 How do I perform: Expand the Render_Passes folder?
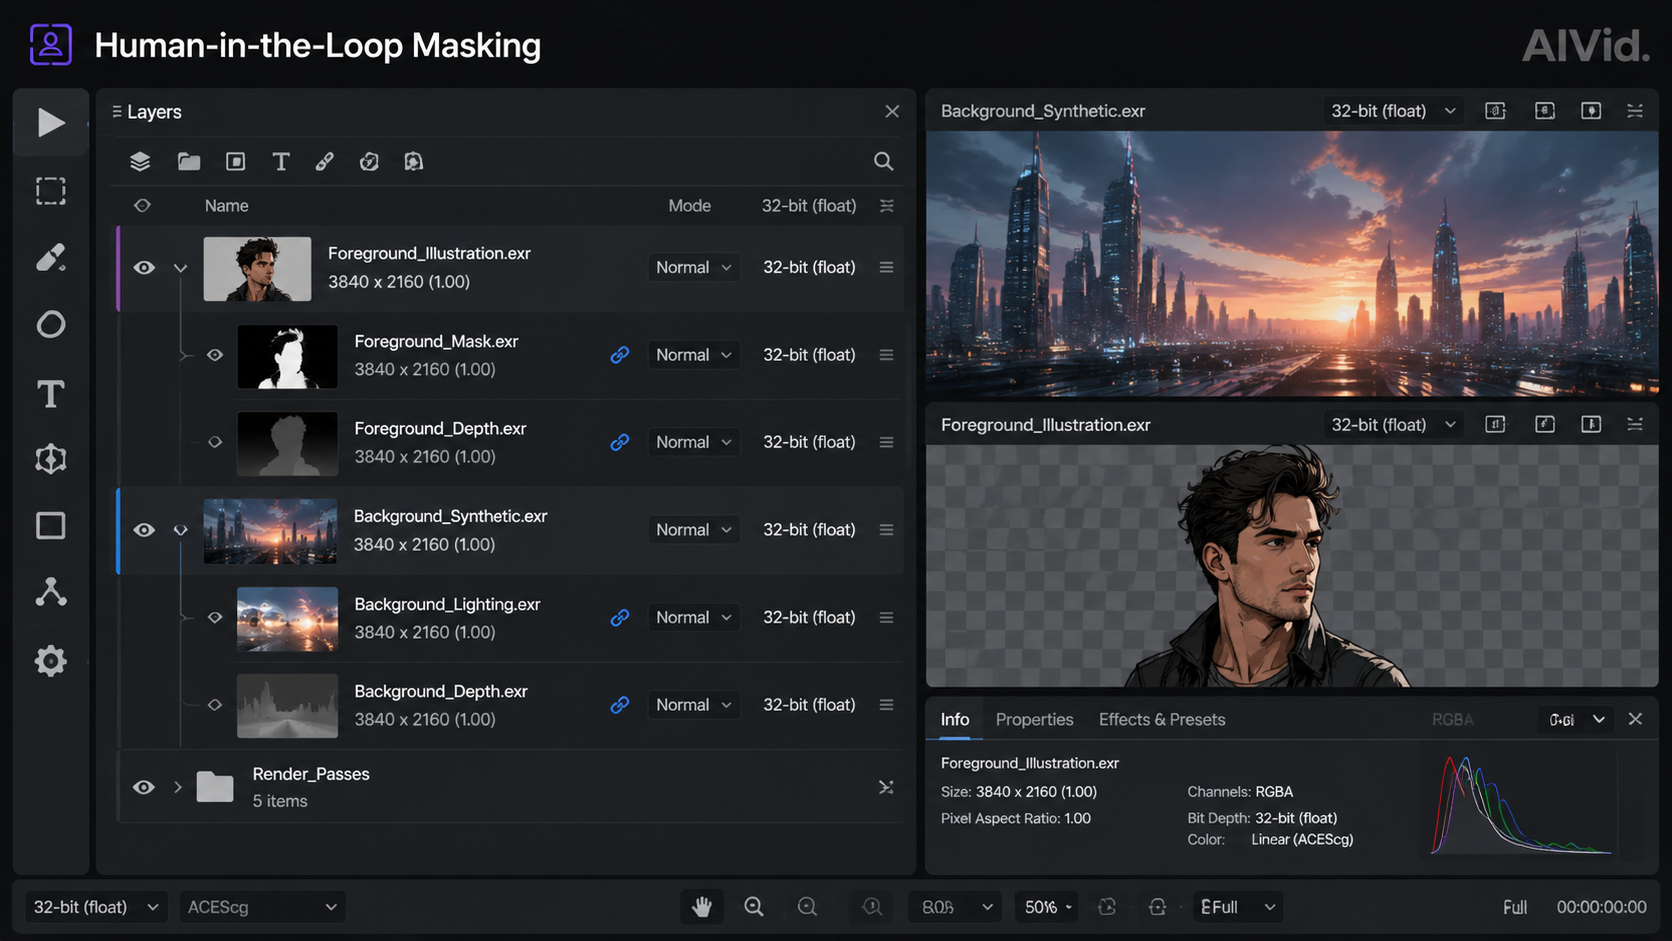click(x=178, y=788)
